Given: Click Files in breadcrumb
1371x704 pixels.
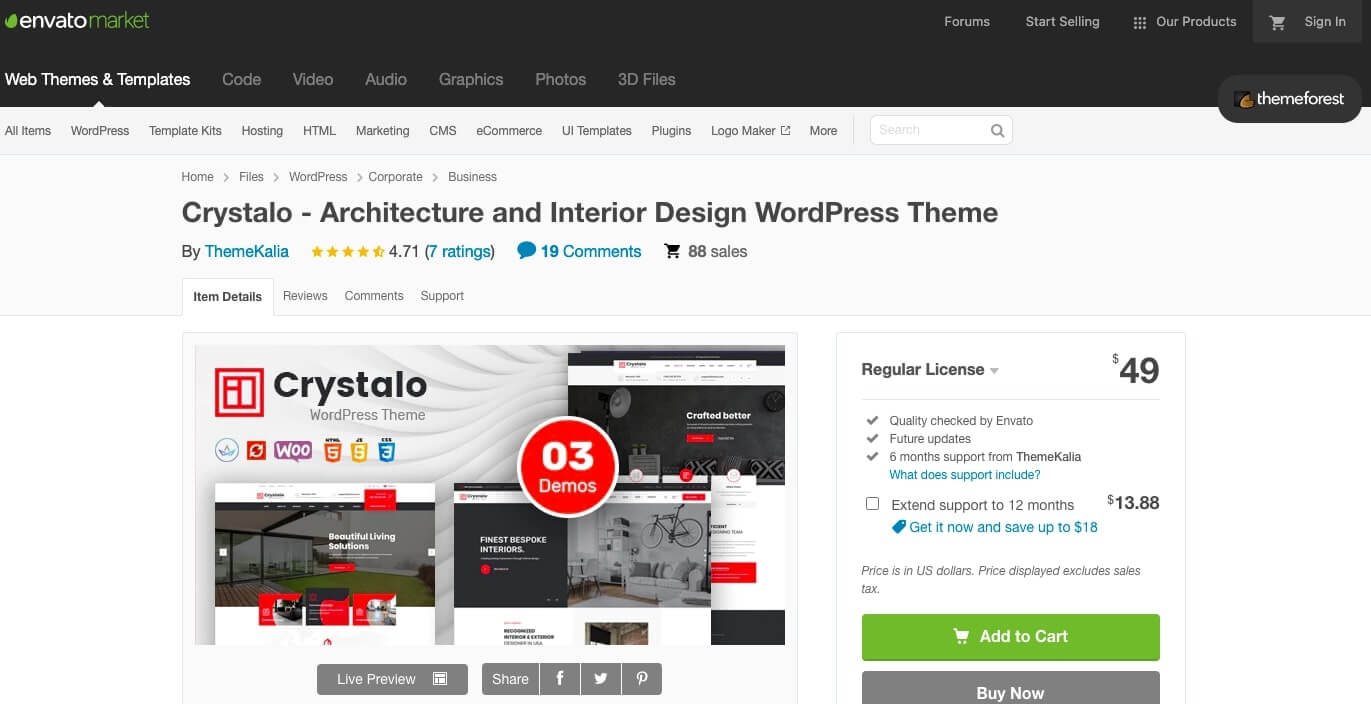Looking at the screenshot, I should [251, 177].
